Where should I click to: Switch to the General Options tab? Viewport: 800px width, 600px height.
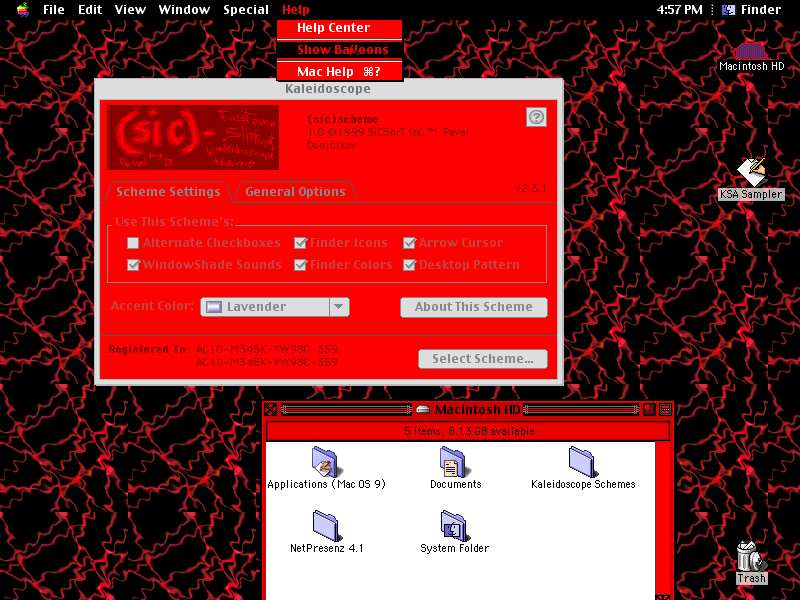[295, 192]
